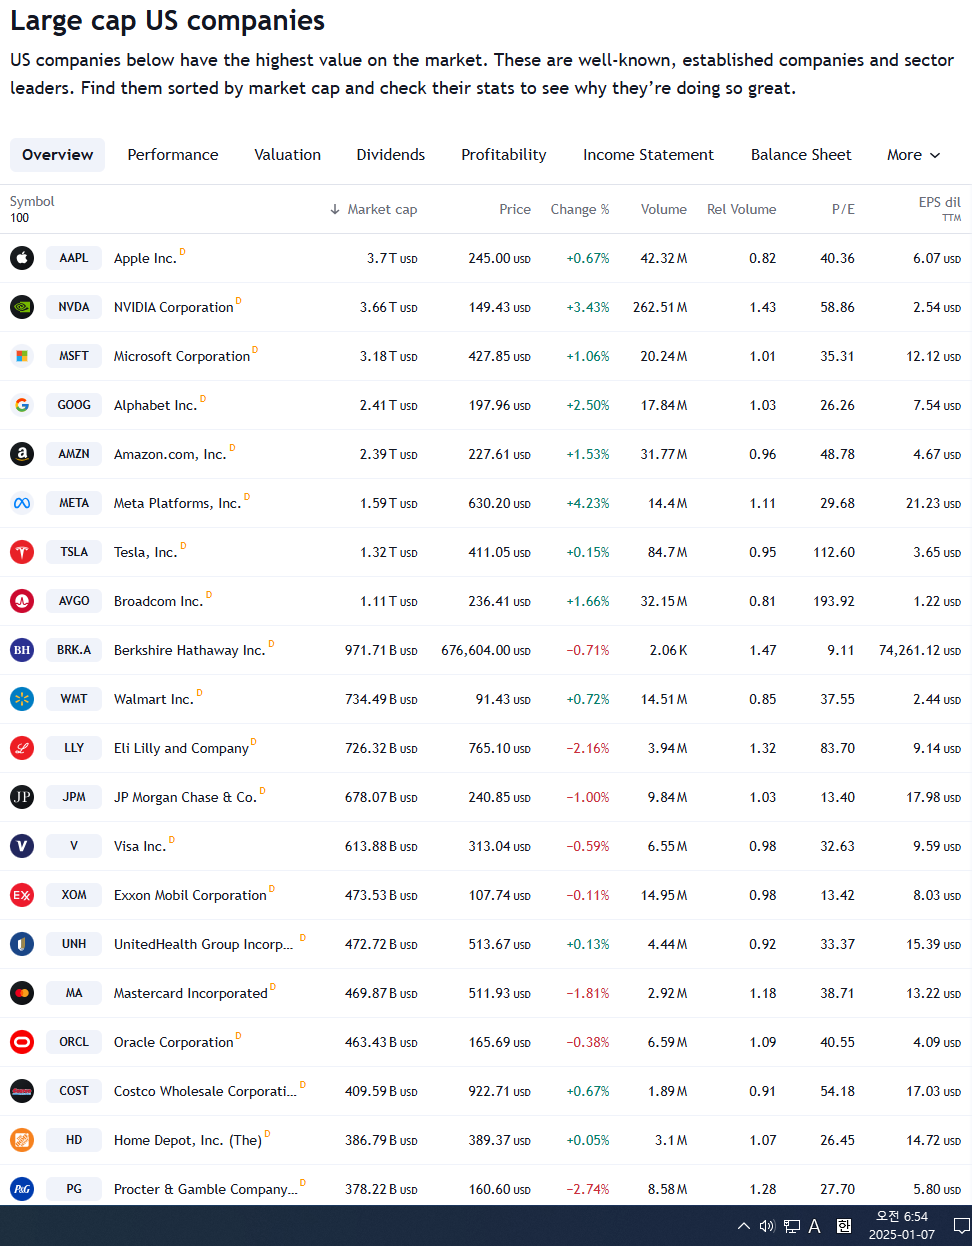Open the AAPL ticker symbol button
Screen dimensions: 972x1246
tap(74, 258)
